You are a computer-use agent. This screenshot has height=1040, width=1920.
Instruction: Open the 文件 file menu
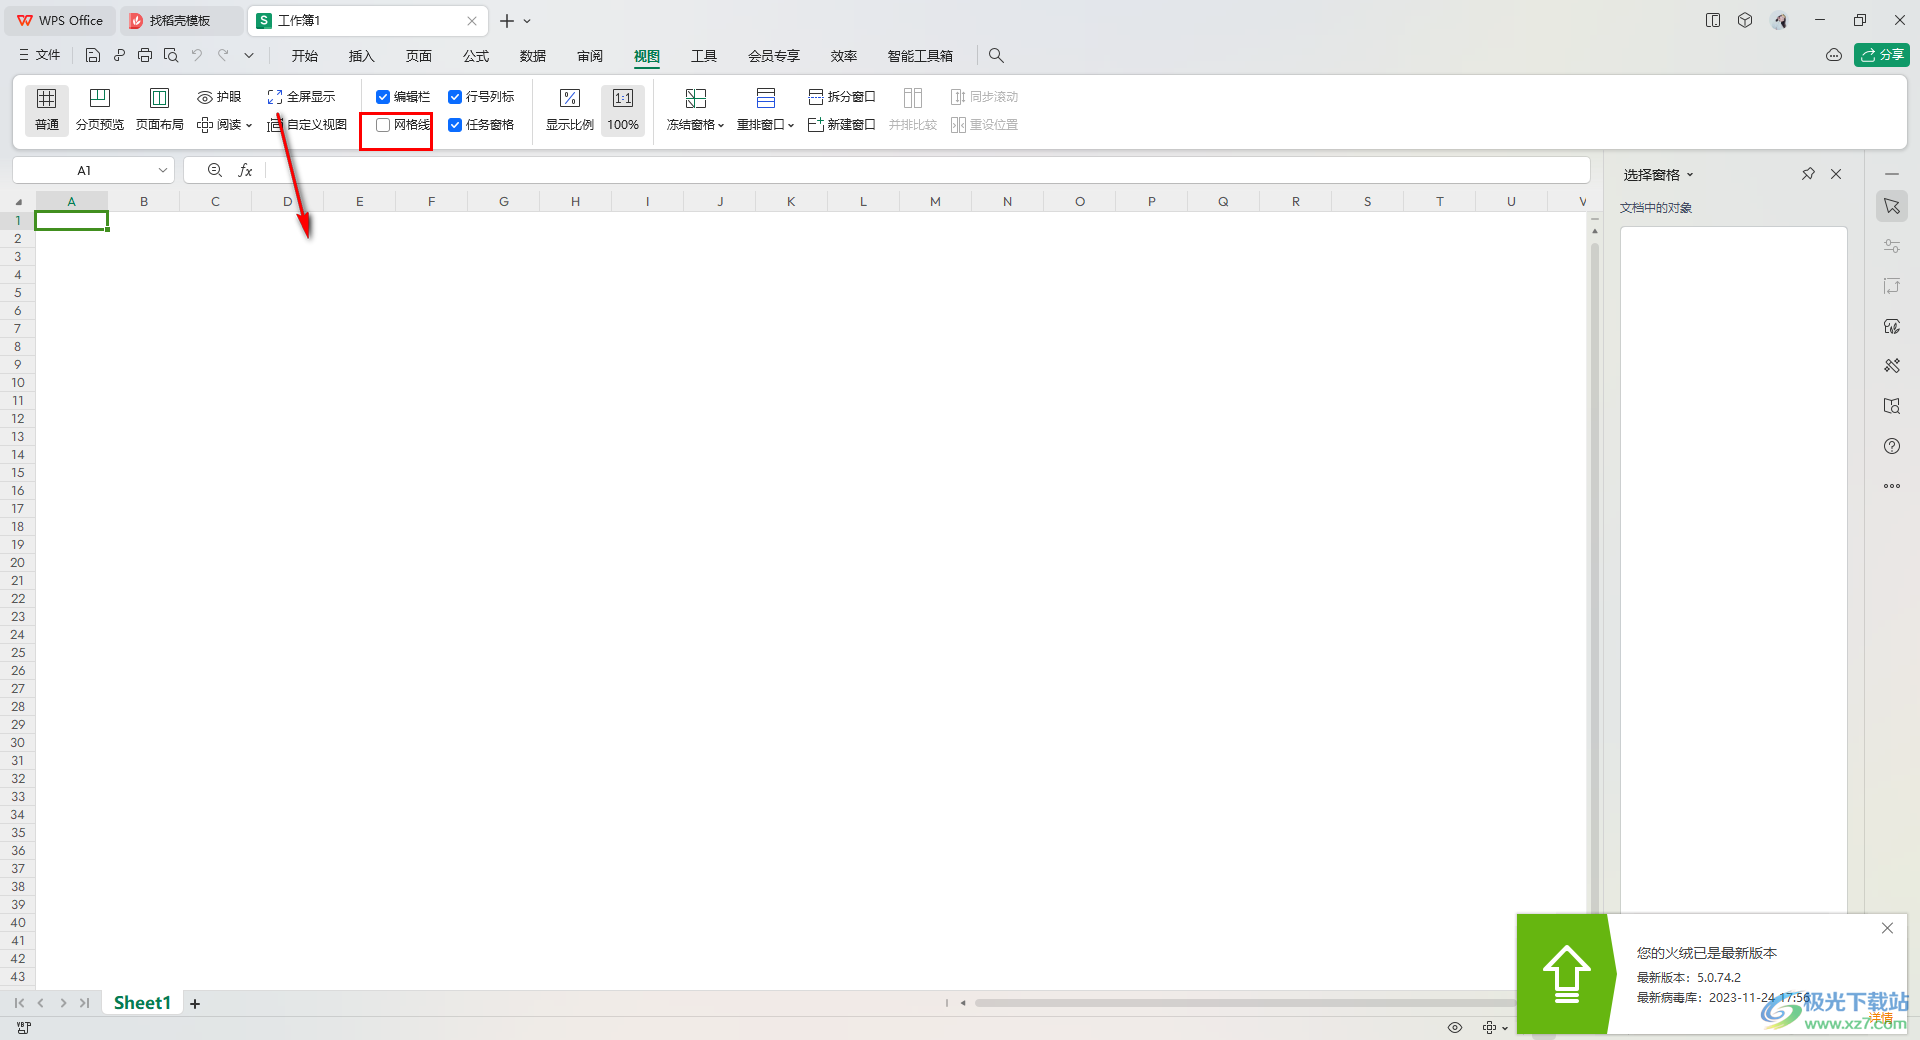[x=40, y=55]
